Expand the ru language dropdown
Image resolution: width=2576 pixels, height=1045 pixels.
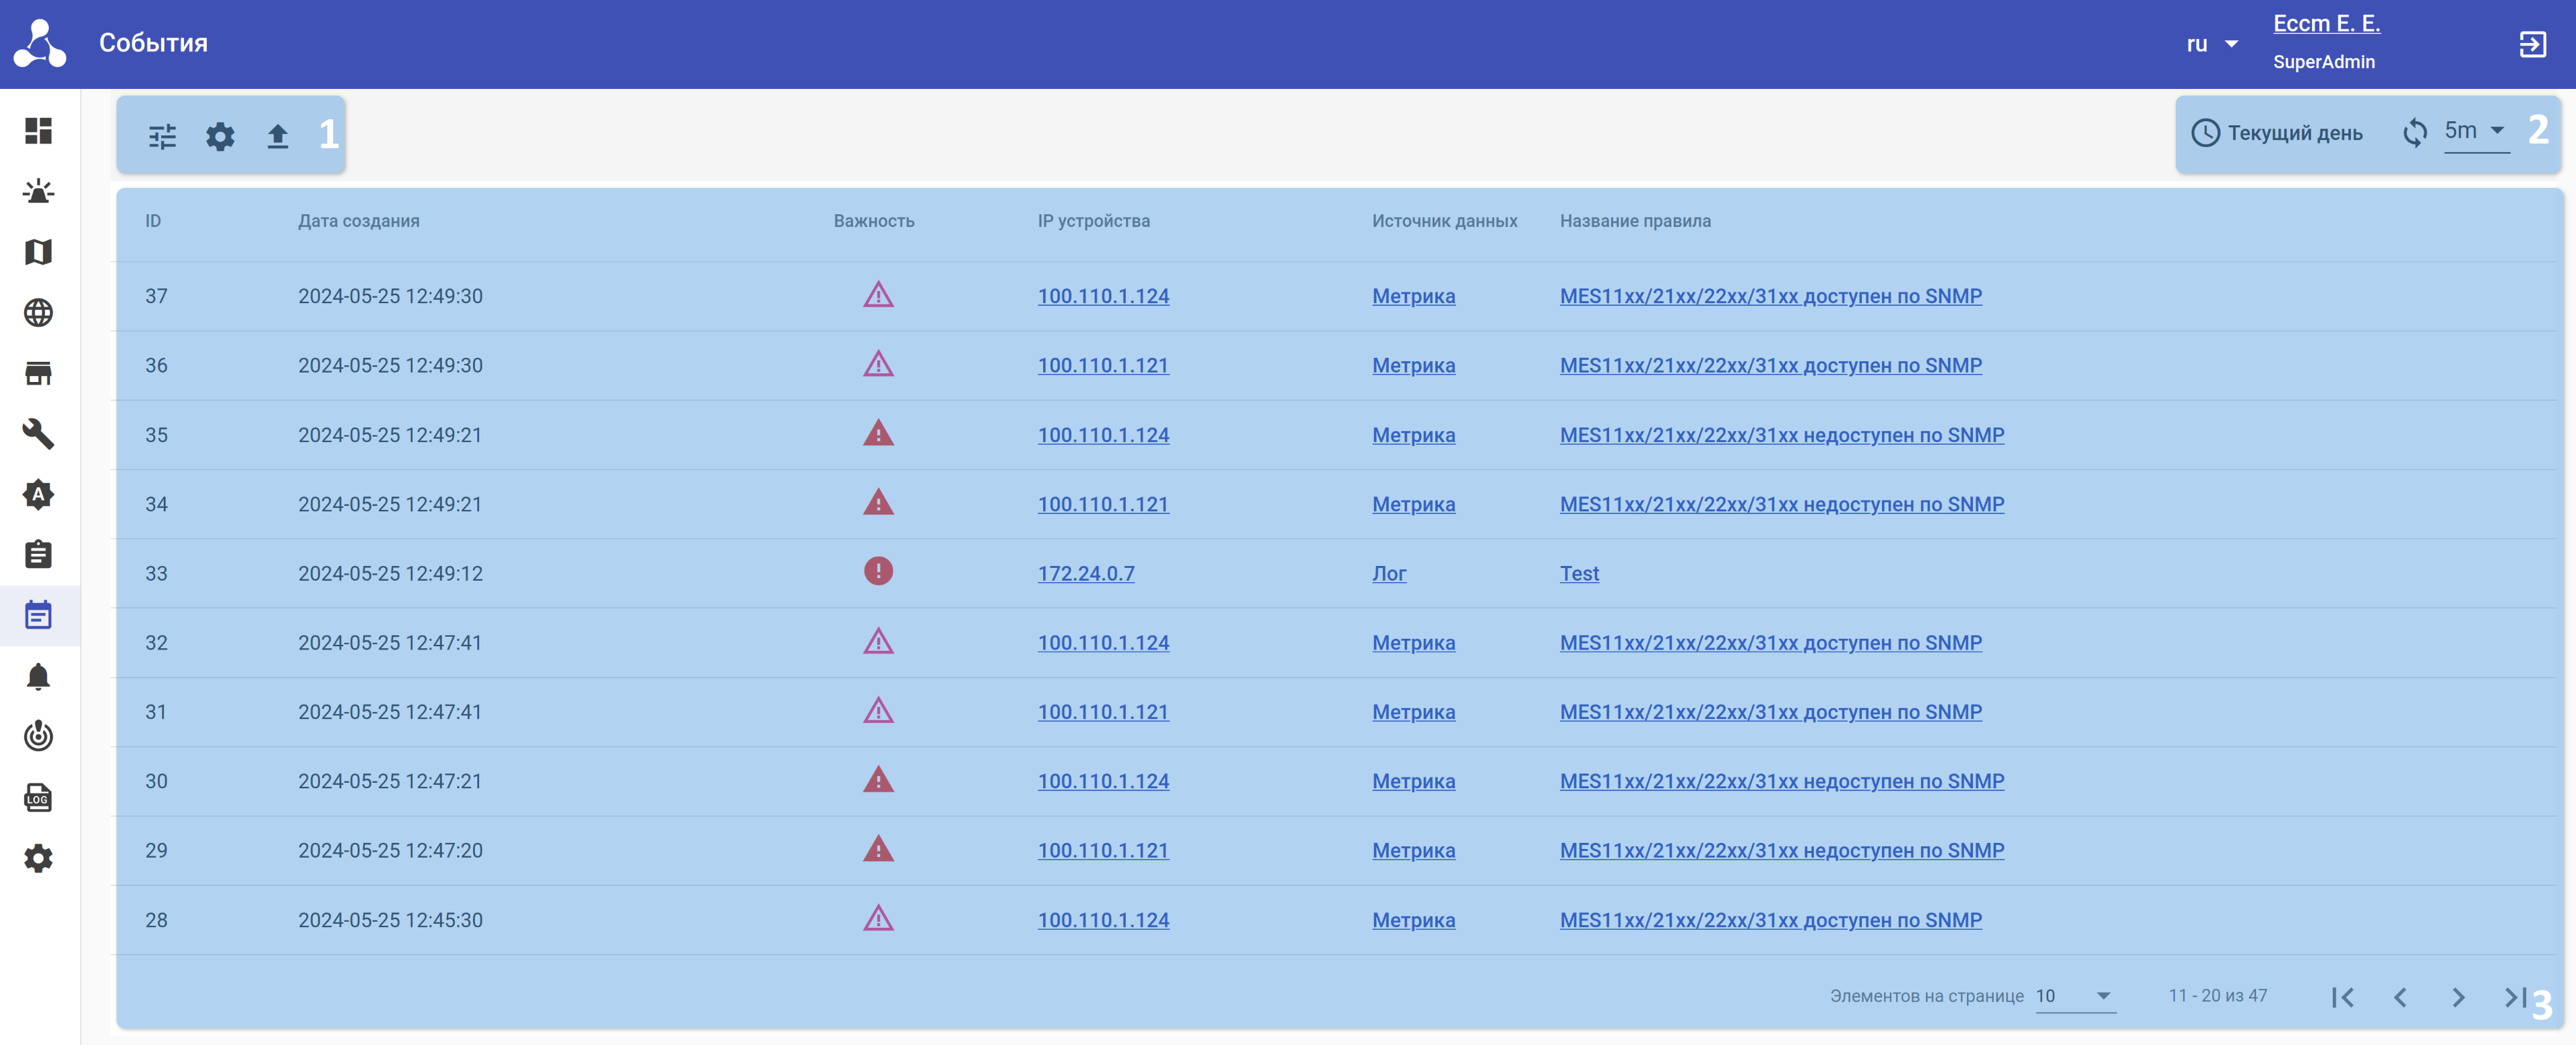click(x=2211, y=44)
